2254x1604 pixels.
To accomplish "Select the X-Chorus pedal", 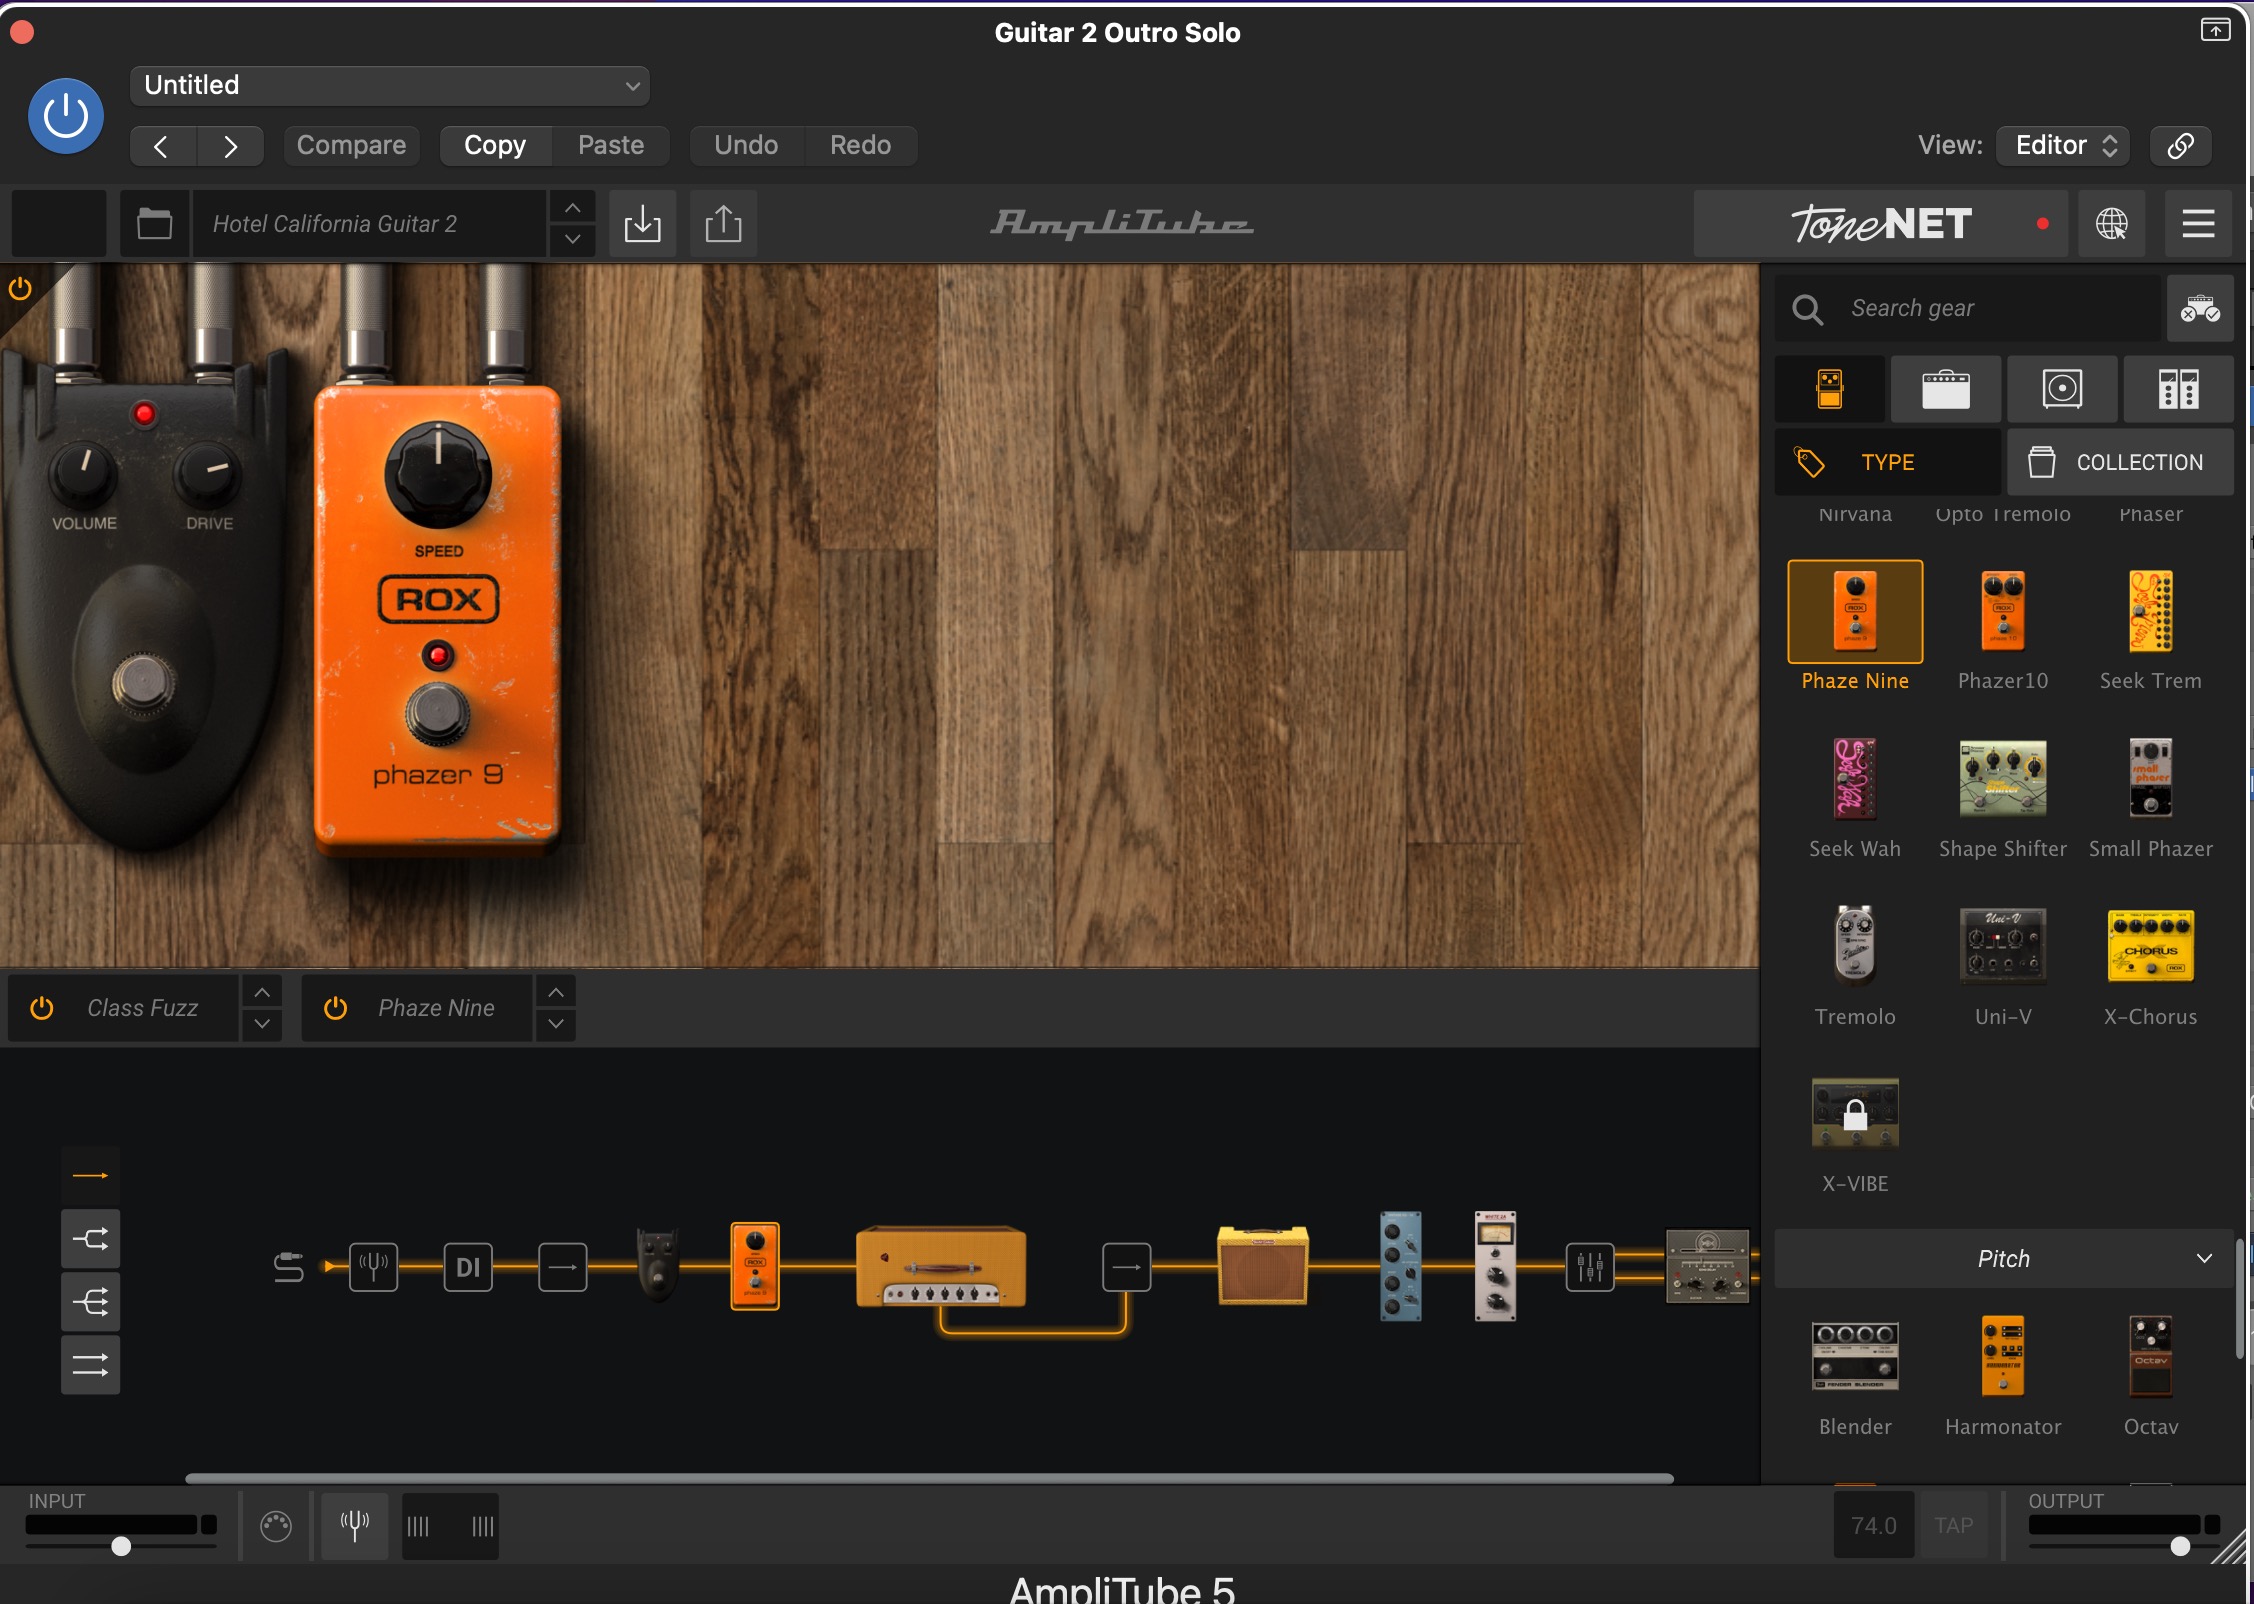I will tap(2150, 946).
